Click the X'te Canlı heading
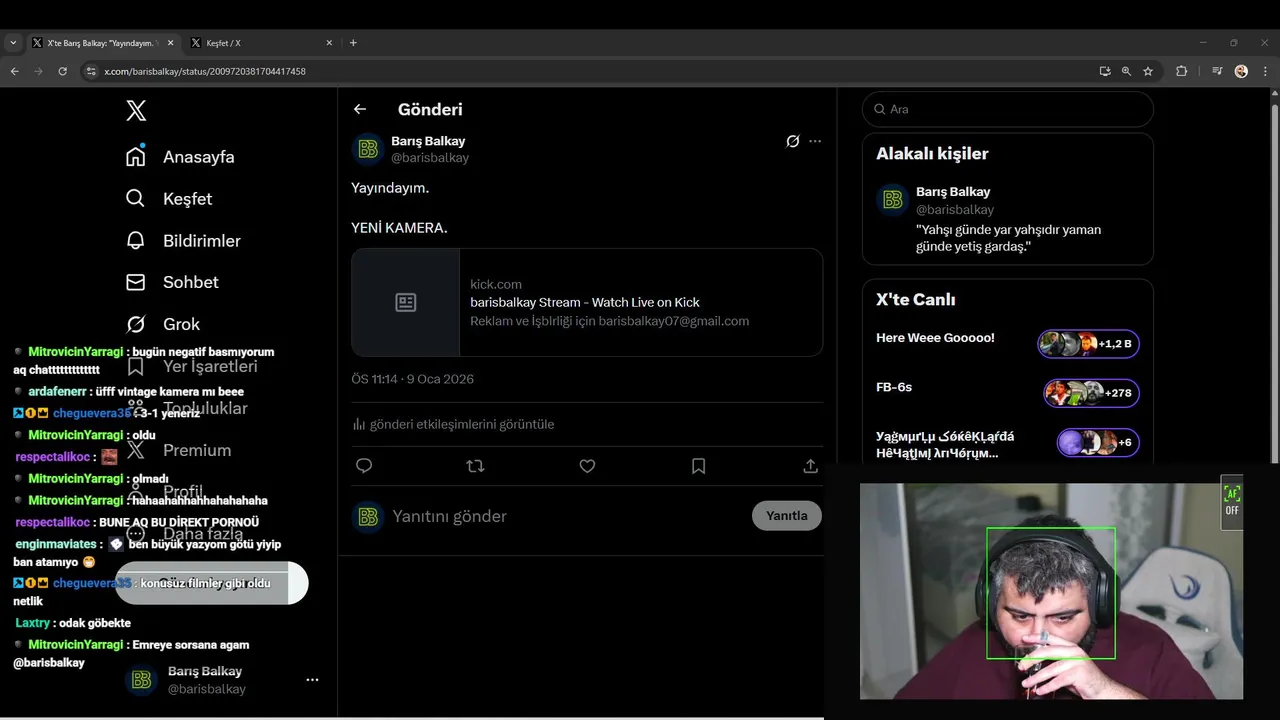The image size is (1280, 720). tap(915, 299)
